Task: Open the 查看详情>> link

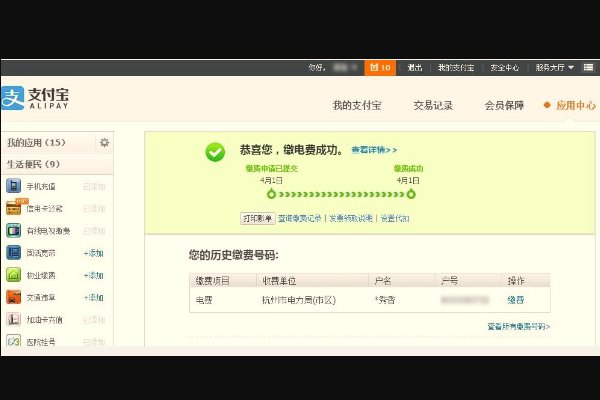Action: pos(374,150)
